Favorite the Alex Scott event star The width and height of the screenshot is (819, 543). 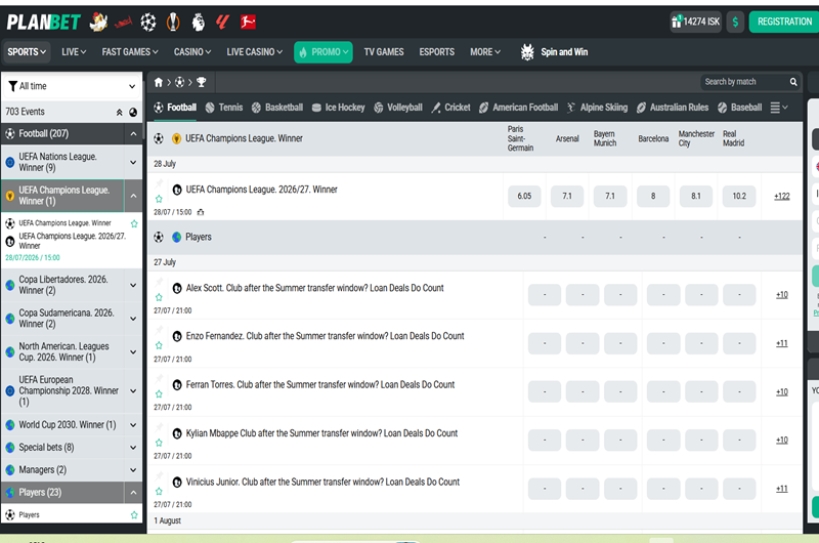coord(159,297)
